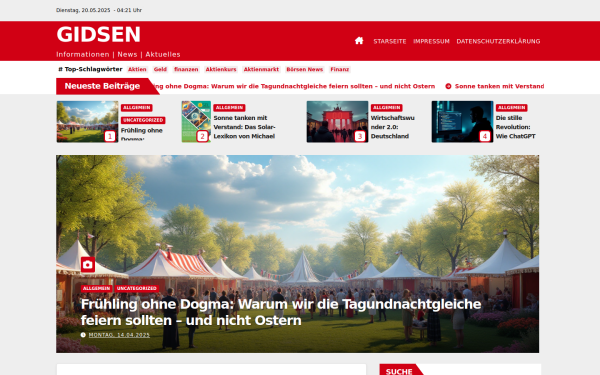Open ticker headline about Tagundnachtgleiche feiern
Viewport: 600px width, 375px height.
294,86
